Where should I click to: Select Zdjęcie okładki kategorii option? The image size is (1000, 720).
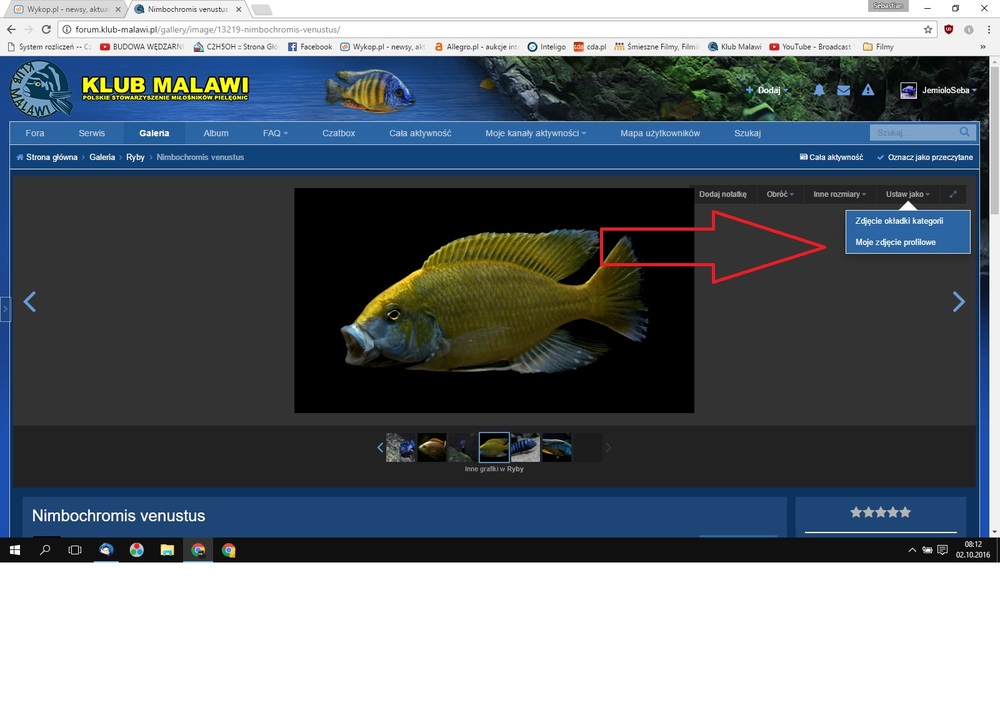pyautogui.click(x=899, y=221)
